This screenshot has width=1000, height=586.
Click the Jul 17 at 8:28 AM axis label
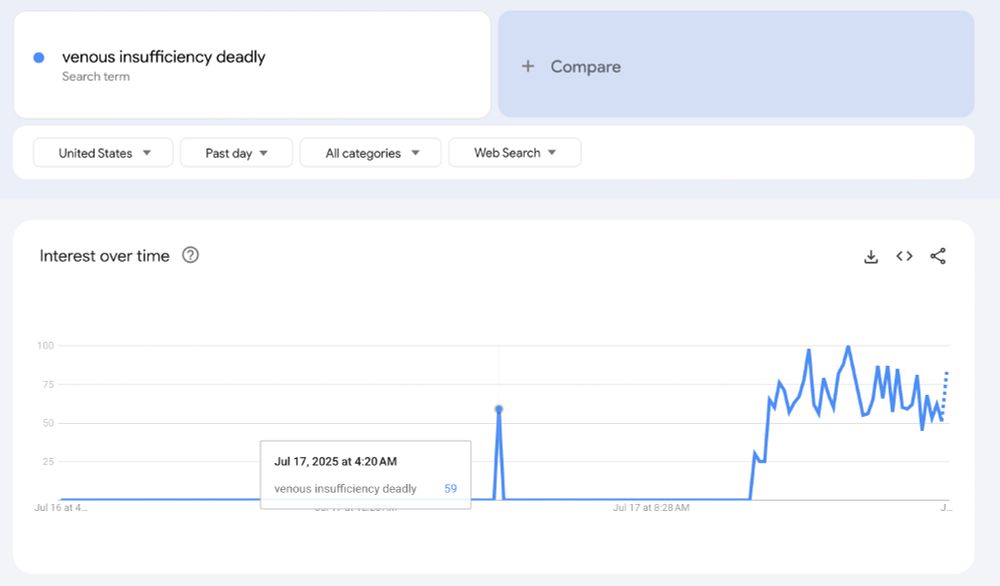[x=649, y=508]
